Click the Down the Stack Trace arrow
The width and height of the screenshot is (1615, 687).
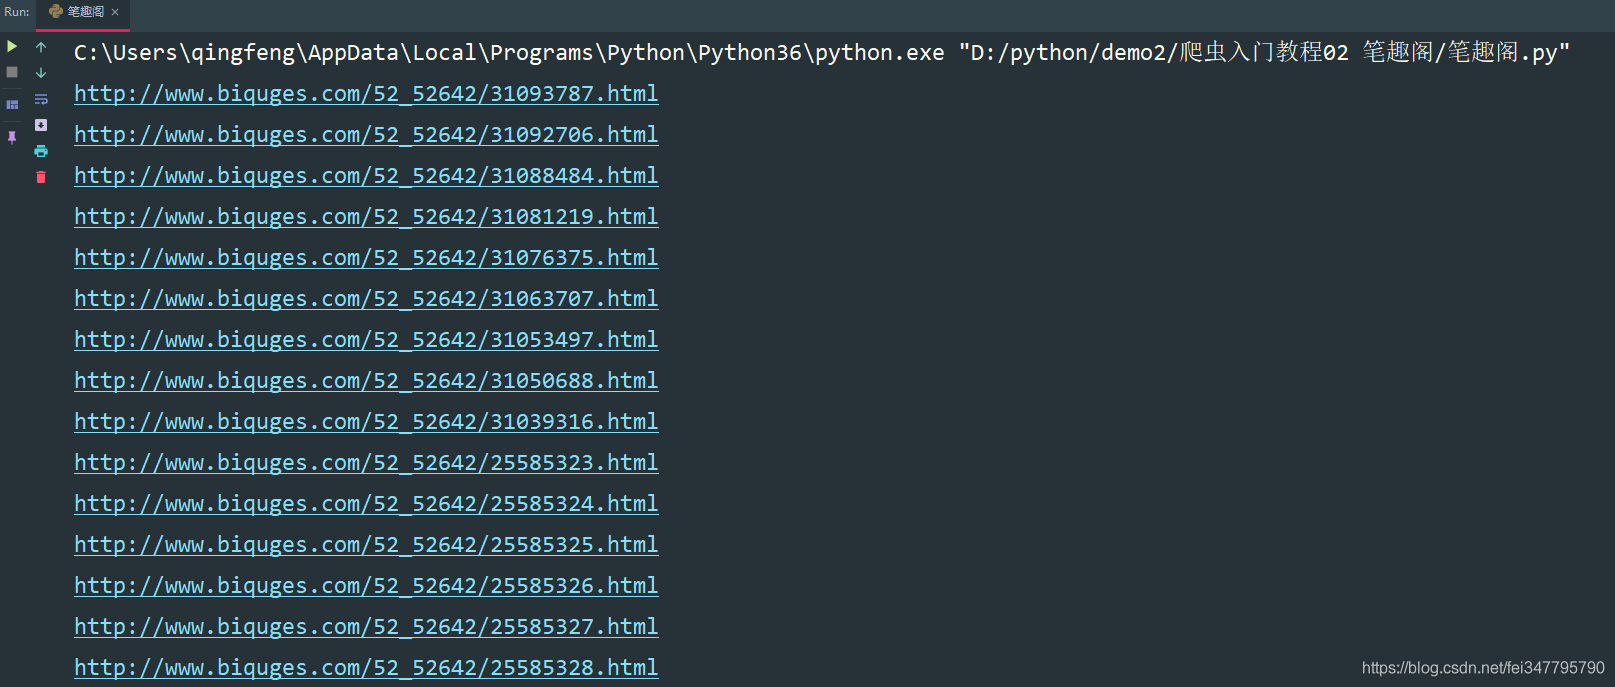coord(41,73)
